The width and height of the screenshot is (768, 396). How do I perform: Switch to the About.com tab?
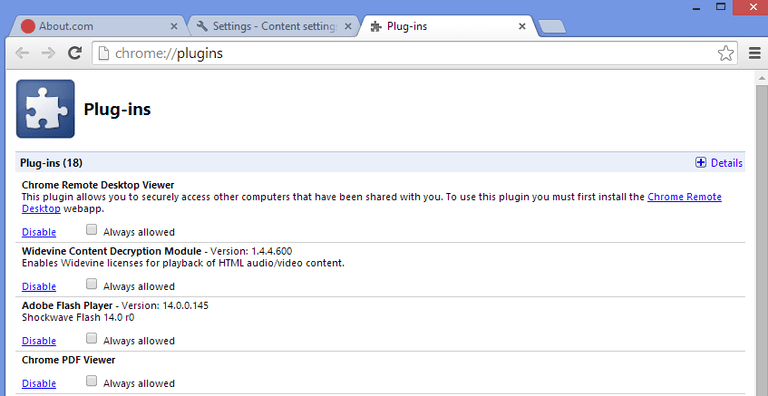(x=98, y=26)
